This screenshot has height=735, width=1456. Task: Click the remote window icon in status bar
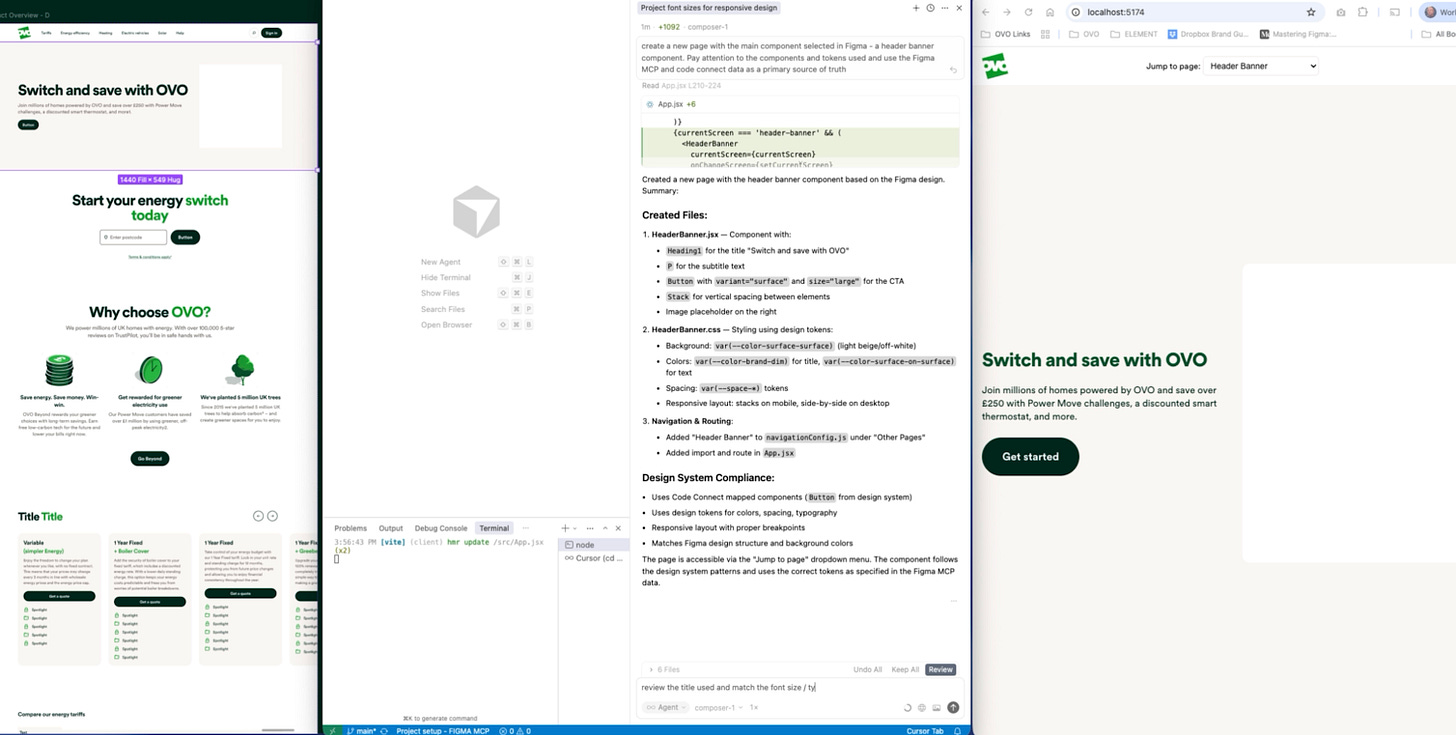point(333,730)
